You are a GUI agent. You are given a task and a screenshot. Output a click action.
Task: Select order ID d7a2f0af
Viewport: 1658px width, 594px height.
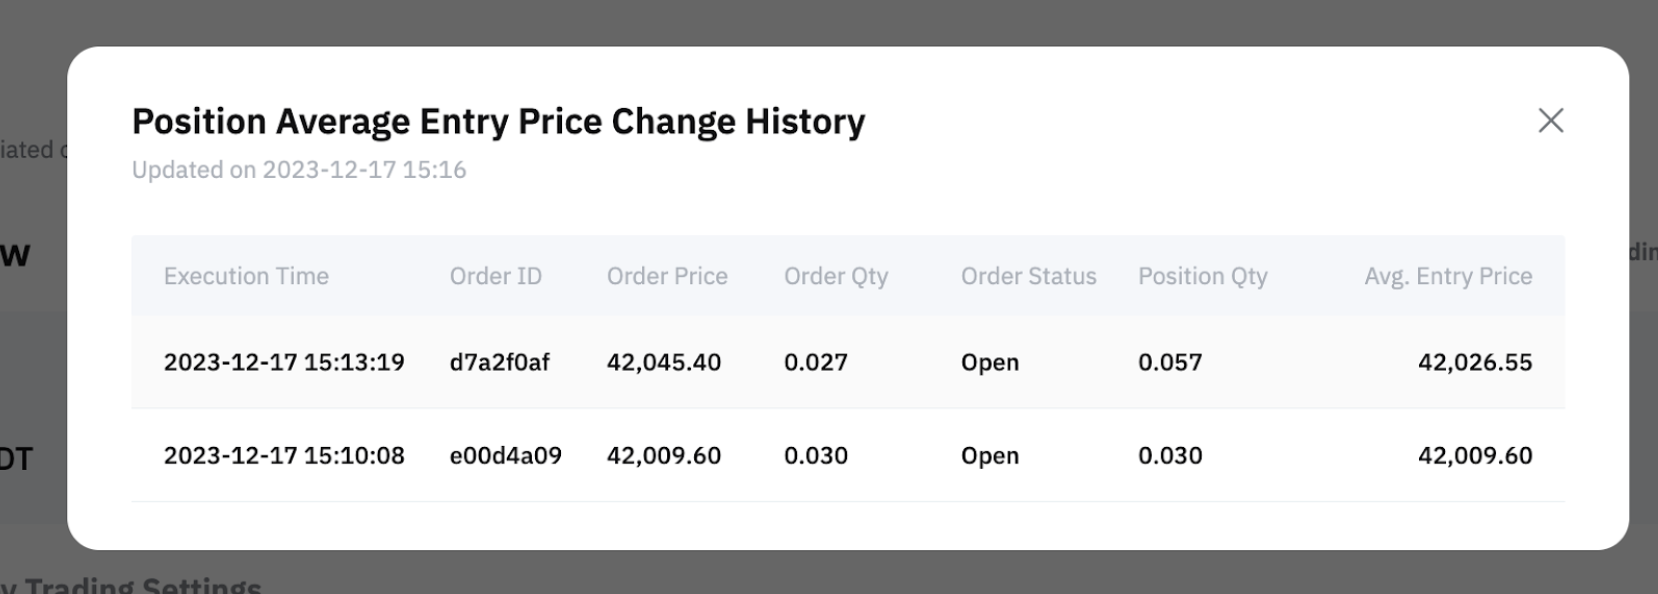click(x=499, y=362)
